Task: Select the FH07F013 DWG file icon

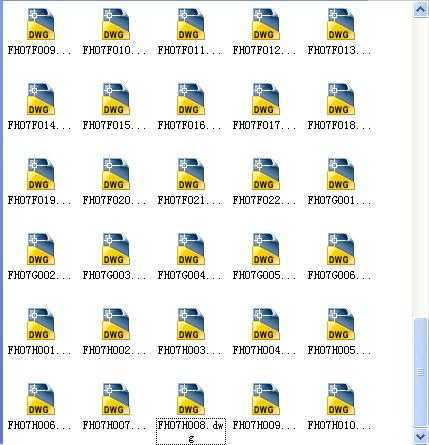Action: point(341,25)
